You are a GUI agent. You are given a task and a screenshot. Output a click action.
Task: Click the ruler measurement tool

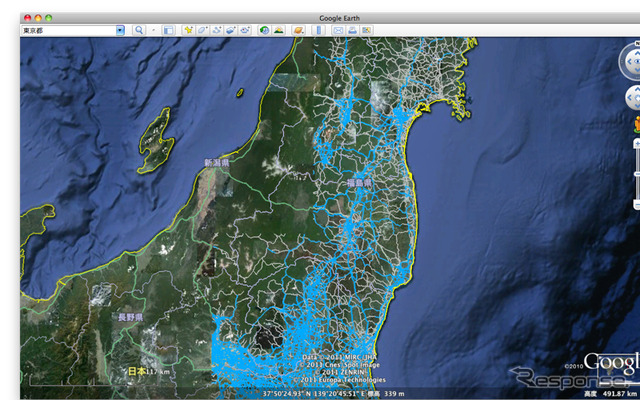(x=318, y=30)
